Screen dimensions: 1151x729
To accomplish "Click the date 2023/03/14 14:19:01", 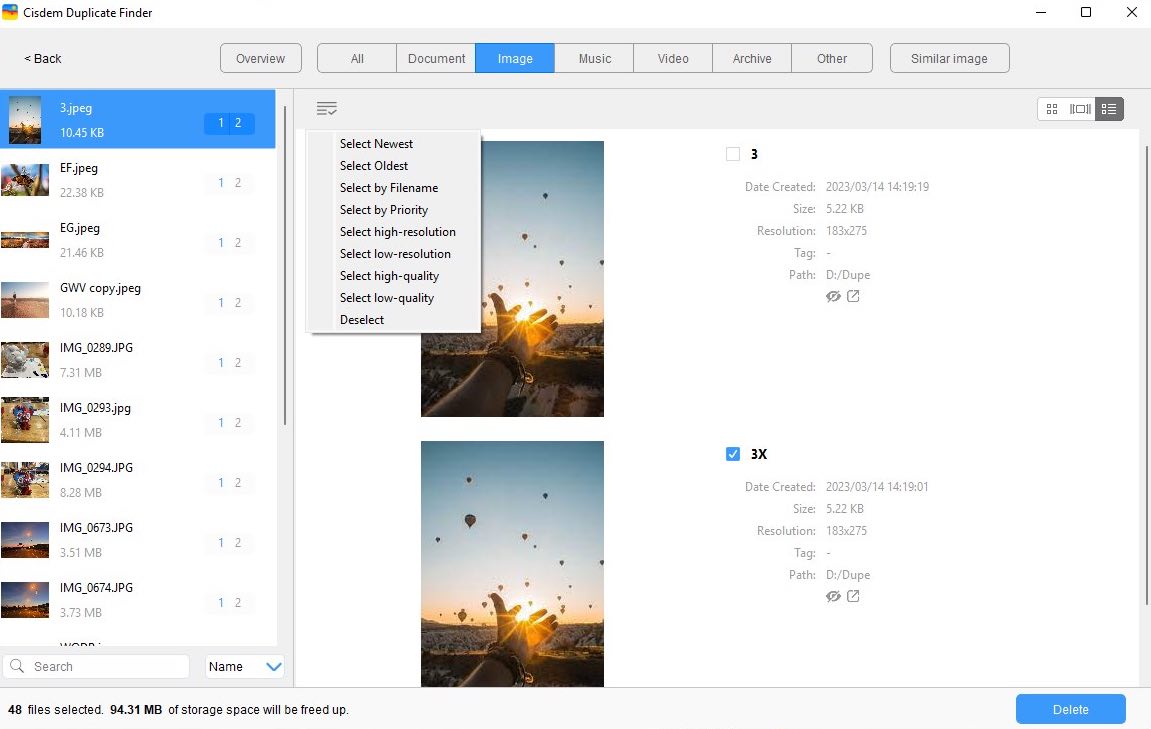I will 876,486.
